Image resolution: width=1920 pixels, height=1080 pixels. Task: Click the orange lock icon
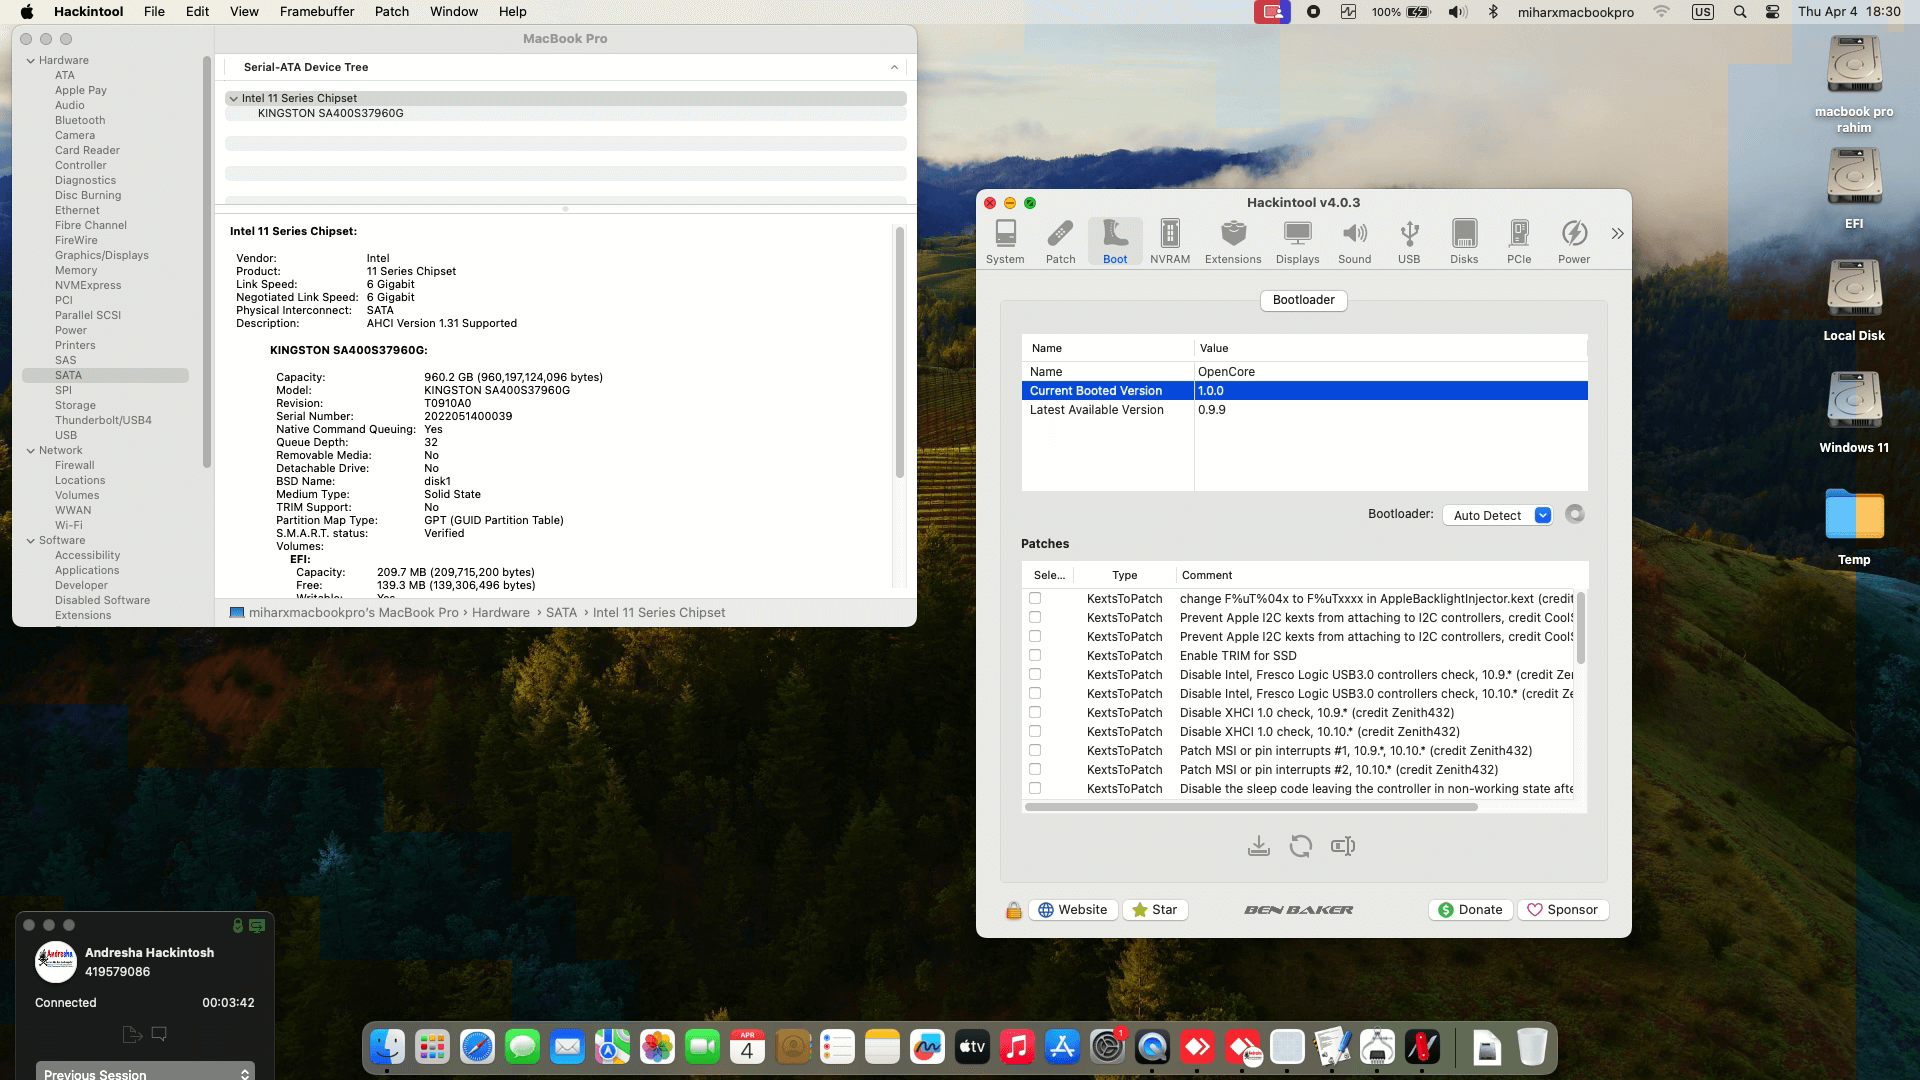click(1013, 910)
